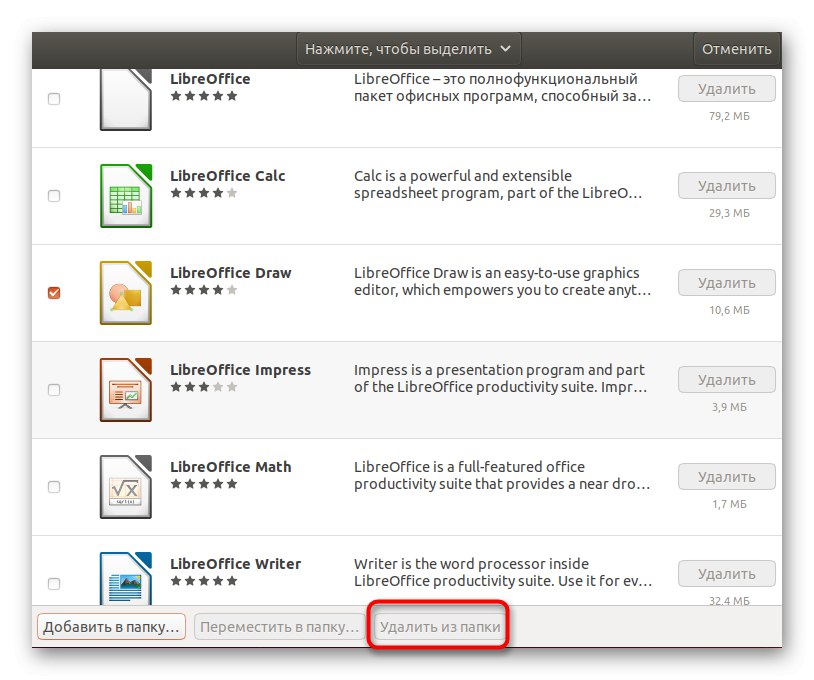
Task: Click the '3,9 МБ' size label
Action: pyautogui.click(x=729, y=407)
